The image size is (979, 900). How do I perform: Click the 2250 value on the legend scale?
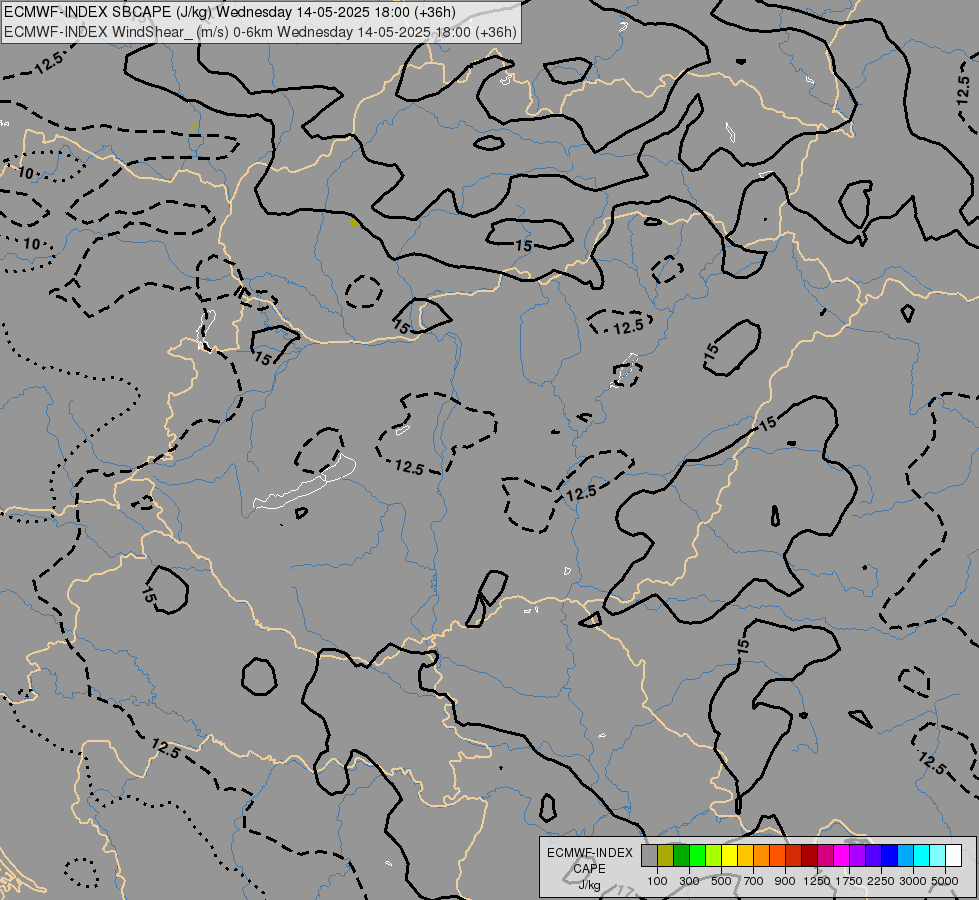click(881, 881)
